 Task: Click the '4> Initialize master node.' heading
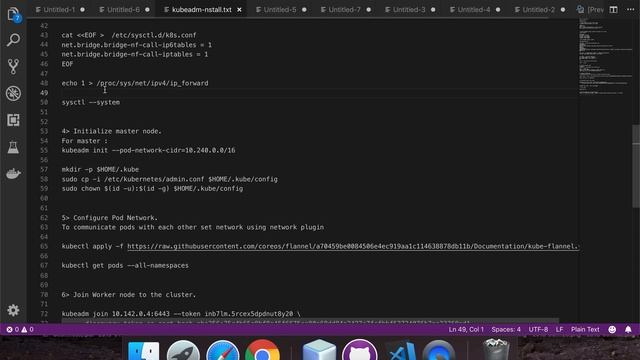pos(111,131)
